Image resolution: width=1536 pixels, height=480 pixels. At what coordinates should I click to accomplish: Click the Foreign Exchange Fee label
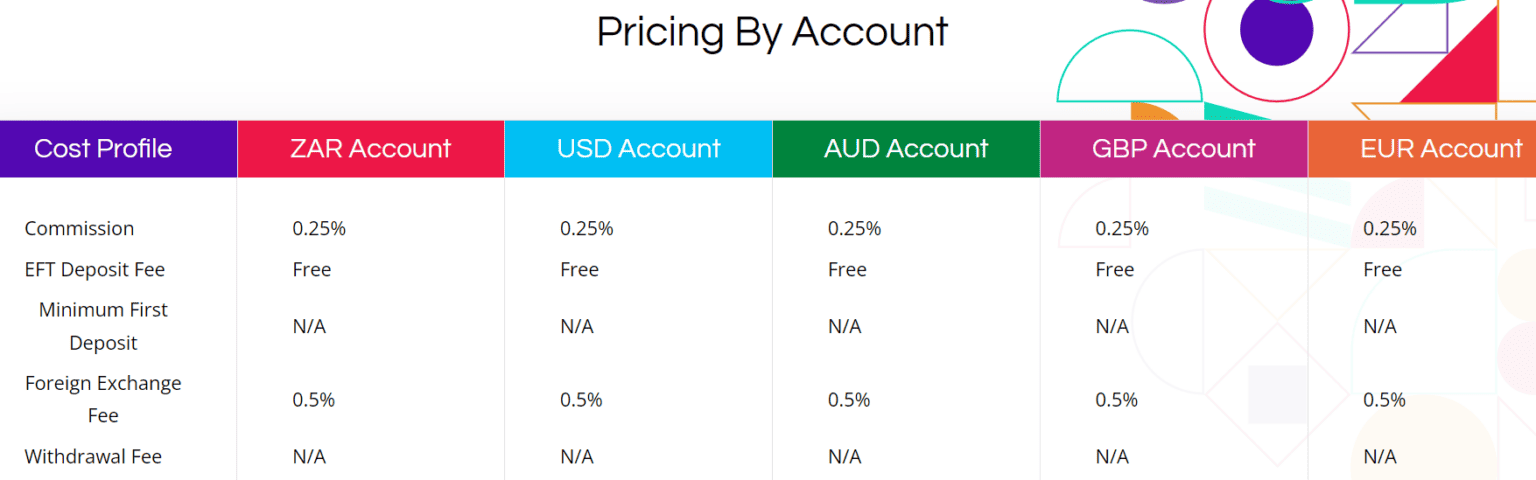click(103, 399)
